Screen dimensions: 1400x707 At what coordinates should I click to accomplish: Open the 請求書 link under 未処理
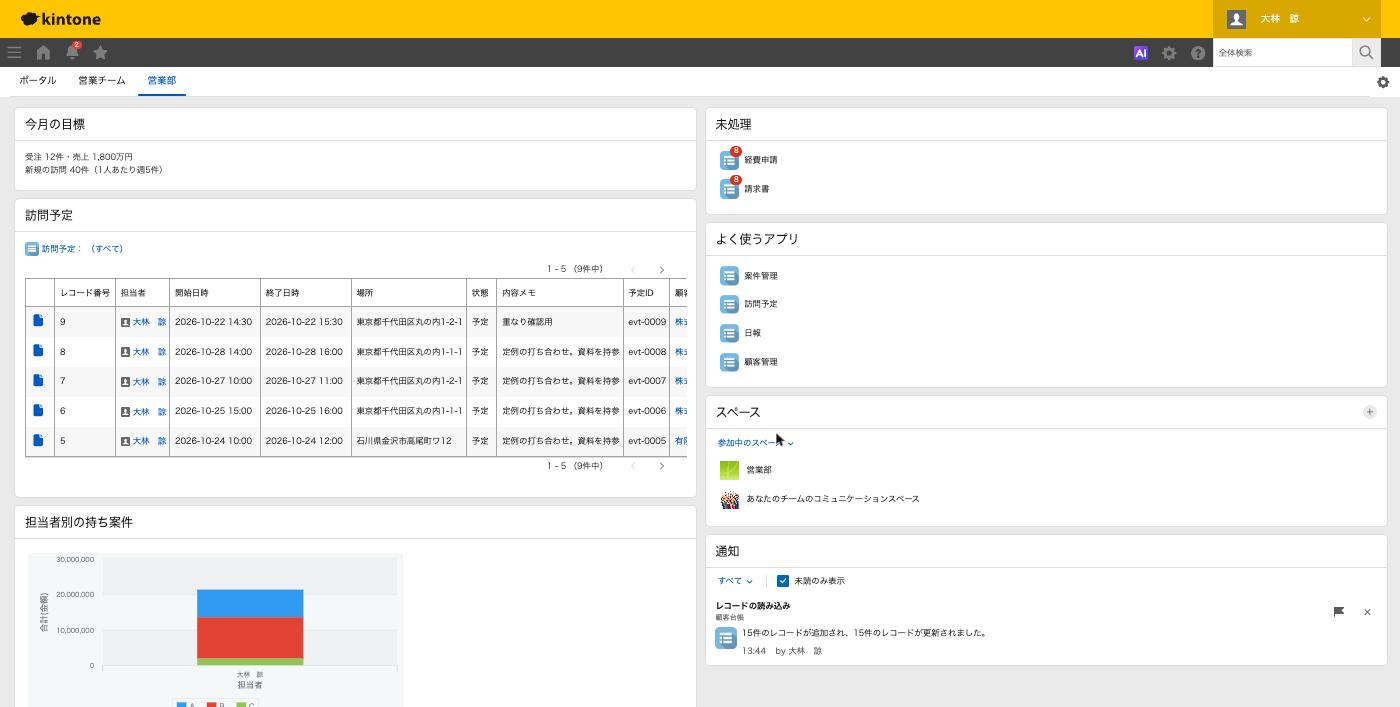pos(757,189)
